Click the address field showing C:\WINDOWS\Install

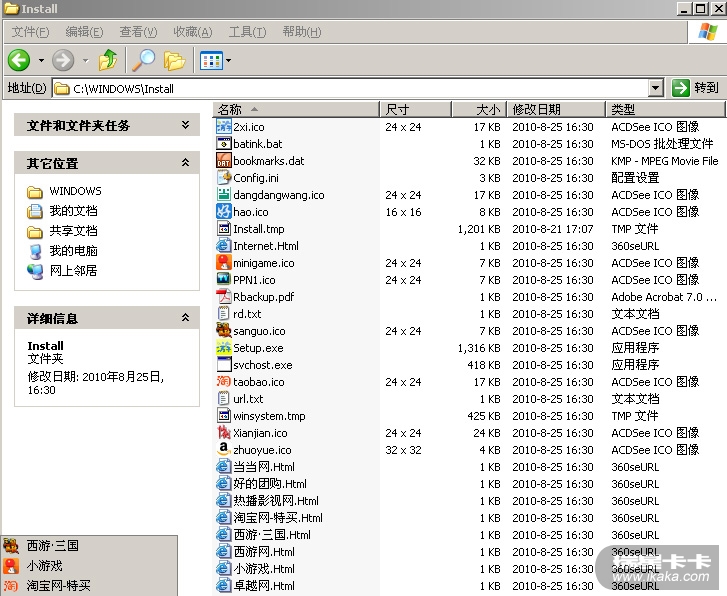[x=350, y=88]
